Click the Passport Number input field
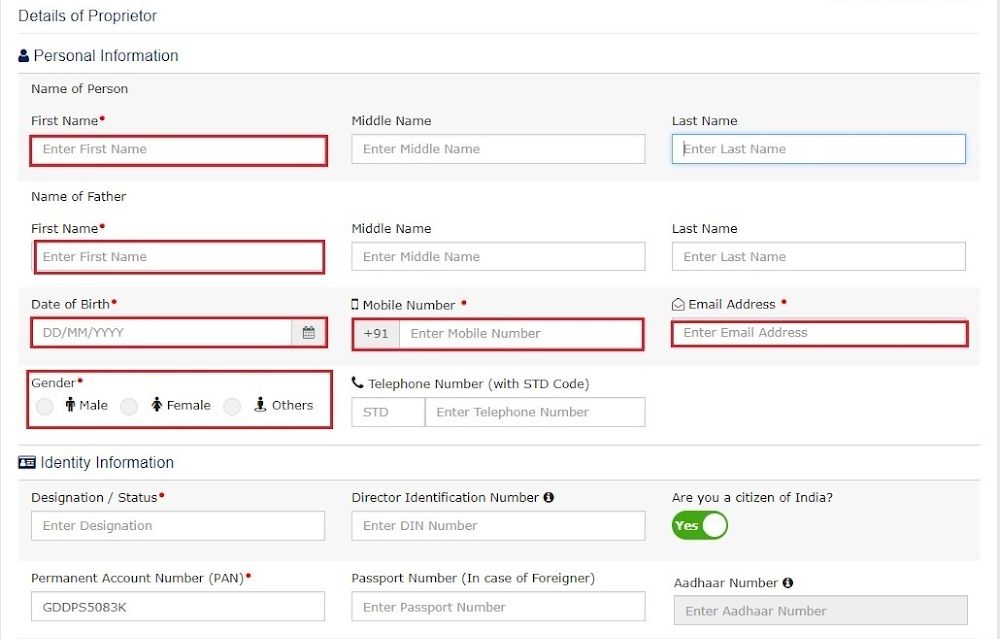Image resolution: width=1000 pixels, height=639 pixels. point(498,606)
